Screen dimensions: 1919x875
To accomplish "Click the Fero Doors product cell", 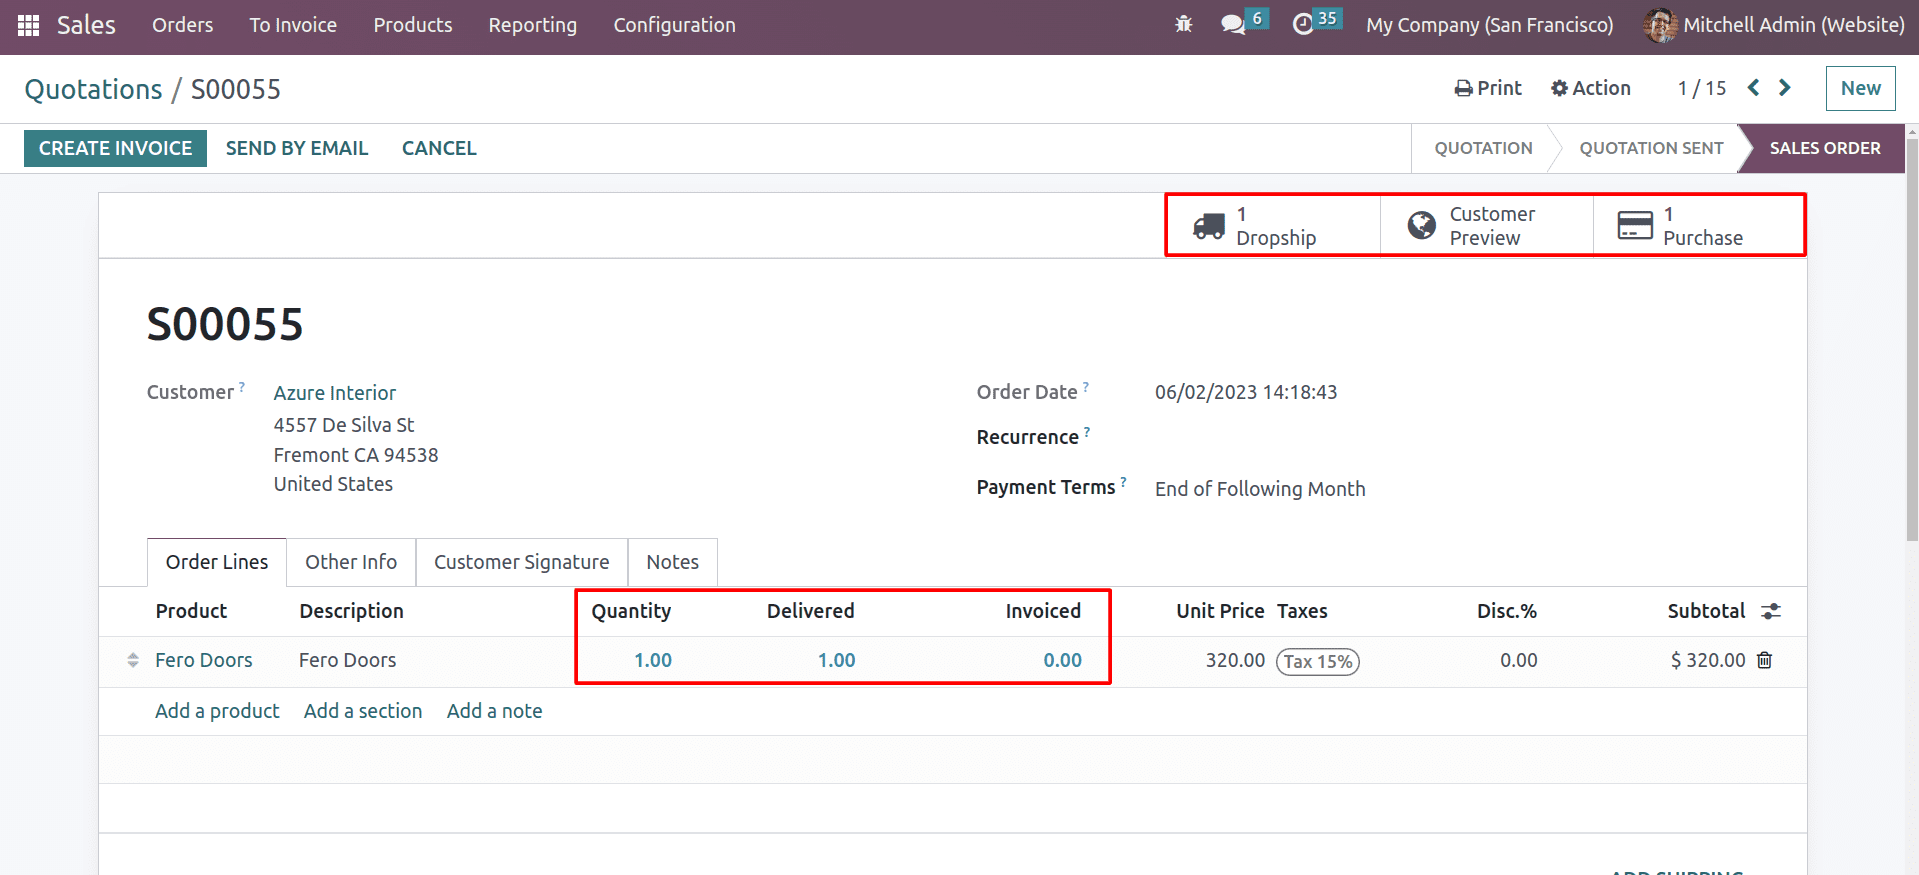I will [x=204, y=660].
